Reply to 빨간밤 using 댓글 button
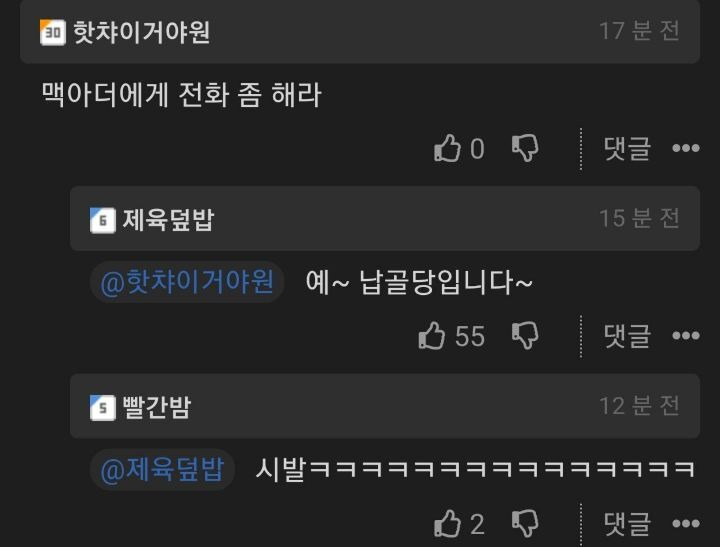Image resolution: width=720 pixels, height=547 pixels. (x=627, y=524)
